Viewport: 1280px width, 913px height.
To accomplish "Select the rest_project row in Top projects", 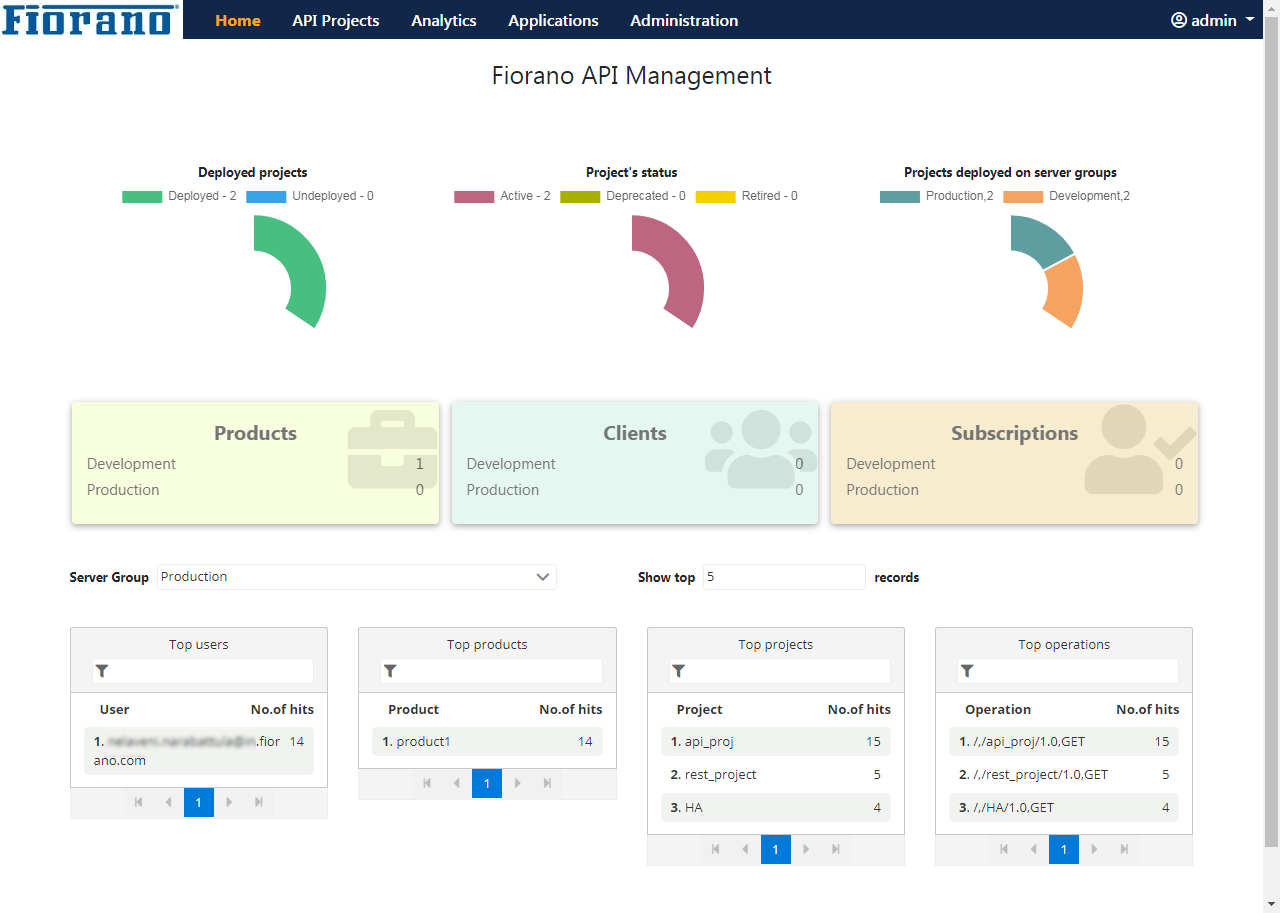I will (x=776, y=775).
